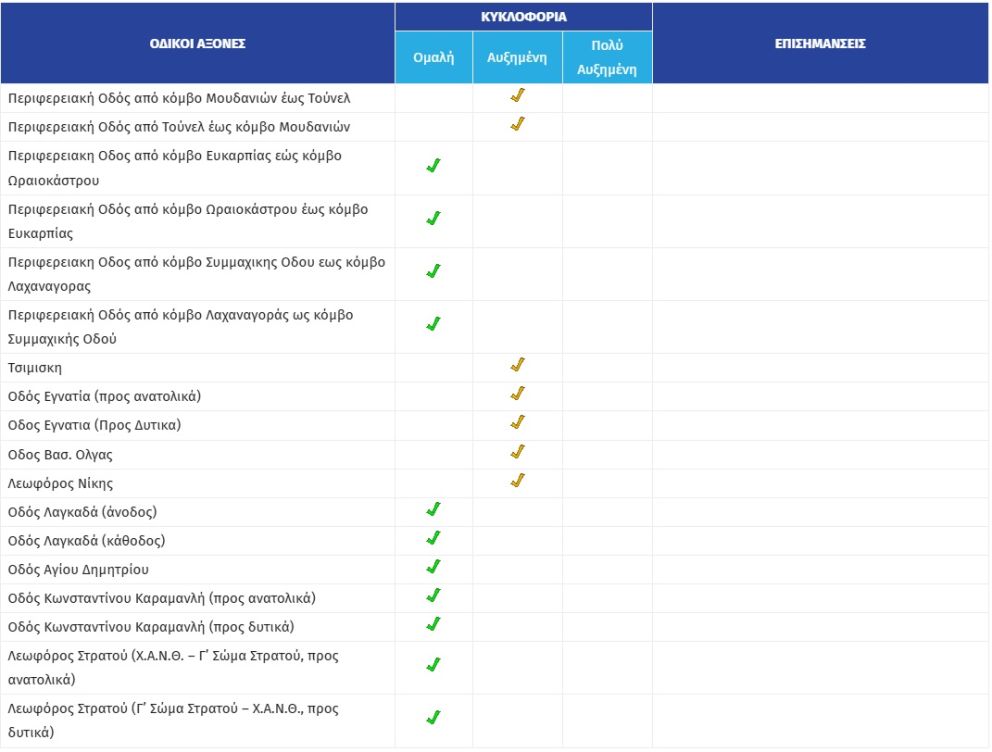The image size is (992, 752).
Task: Select the Πολύ Αυξημένη column header
Action: pyautogui.click(x=607, y=57)
